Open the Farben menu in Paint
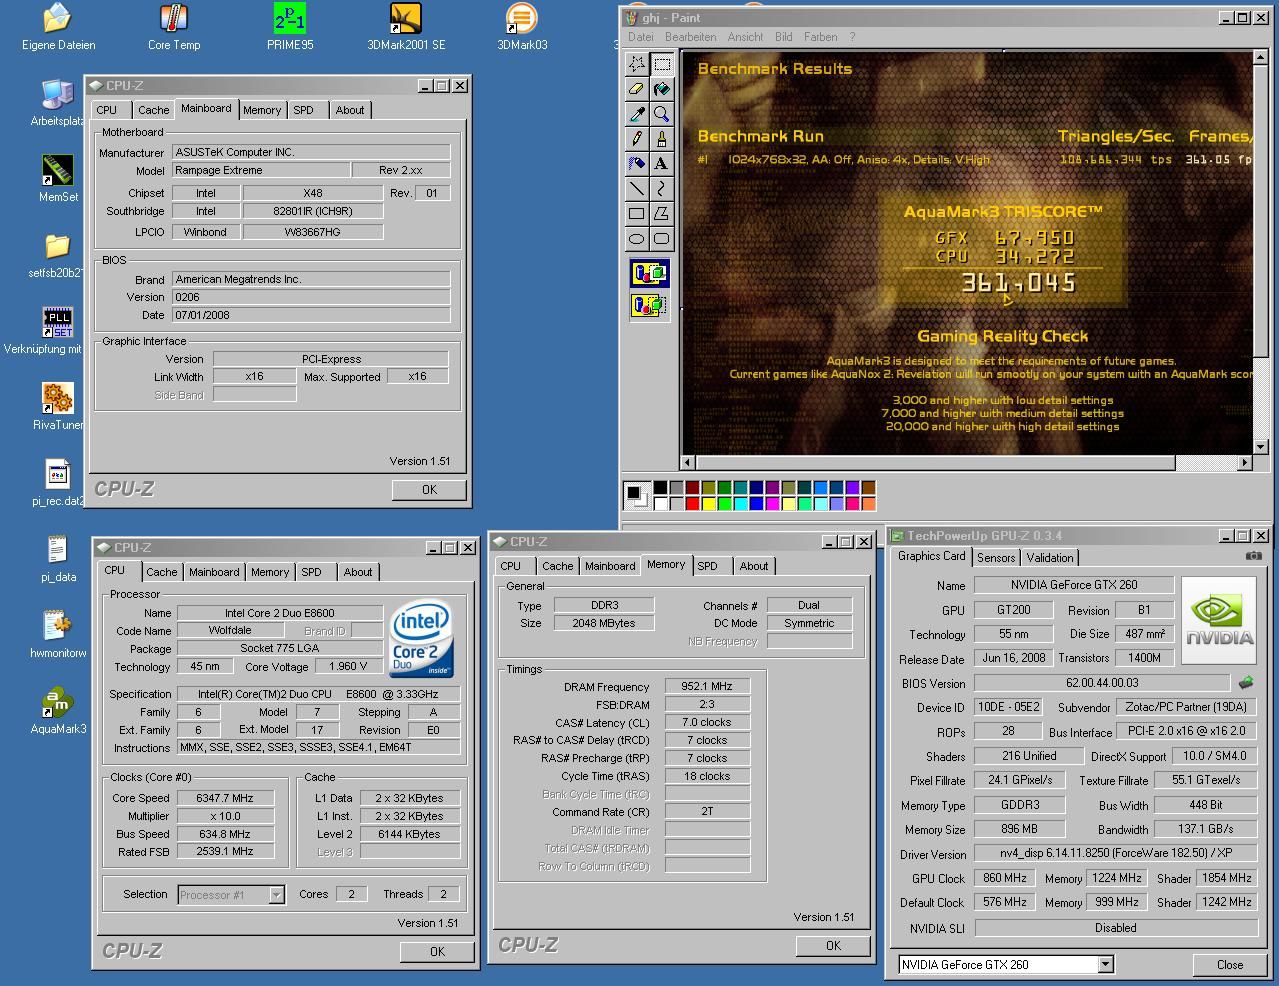Image resolution: width=1279 pixels, height=986 pixels. click(820, 37)
